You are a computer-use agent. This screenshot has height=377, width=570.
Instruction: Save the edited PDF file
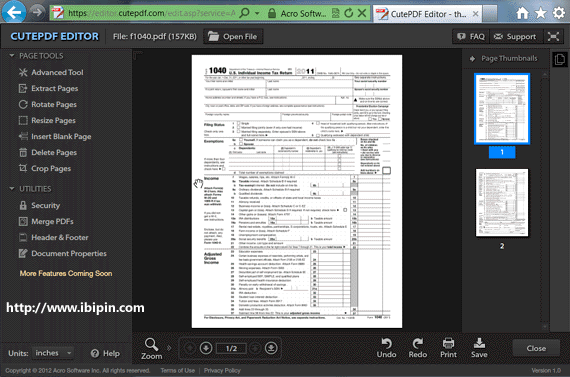point(479,348)
